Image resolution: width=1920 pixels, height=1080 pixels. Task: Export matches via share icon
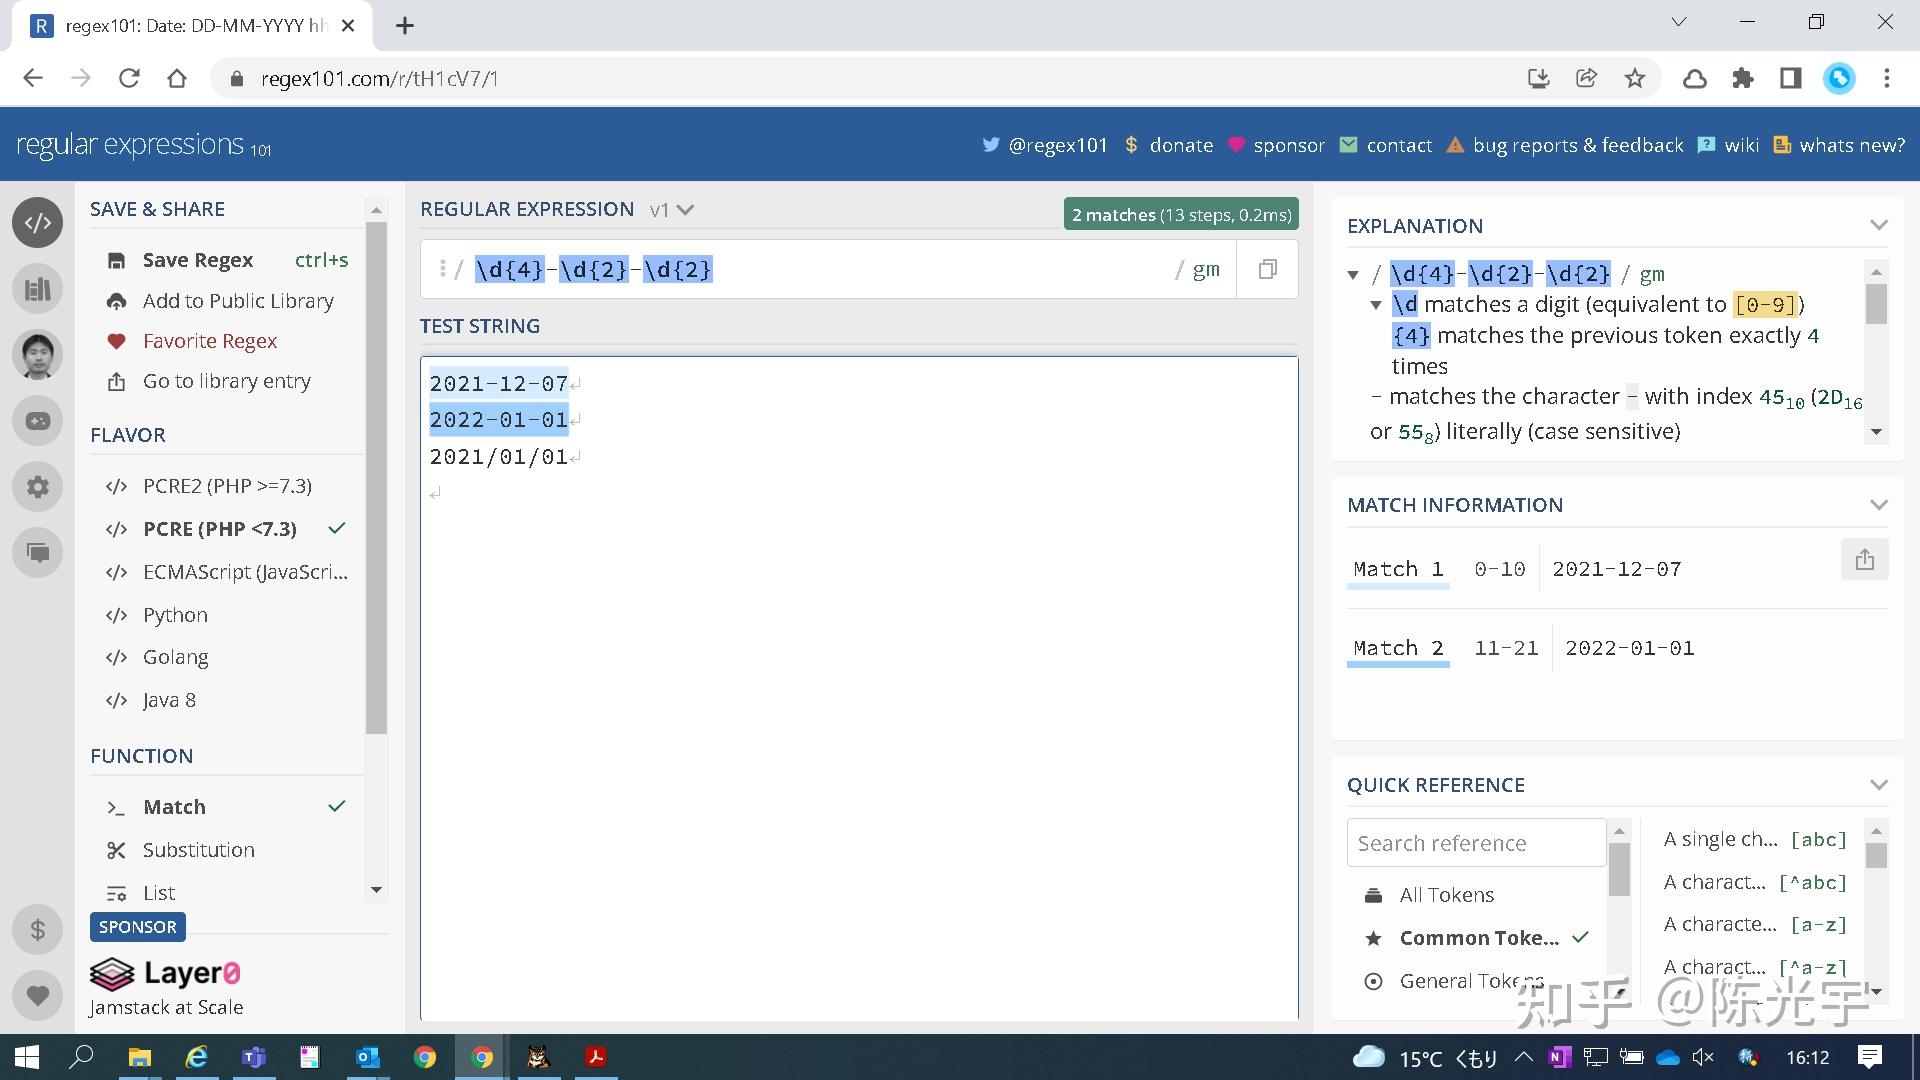click(1864, 560)
